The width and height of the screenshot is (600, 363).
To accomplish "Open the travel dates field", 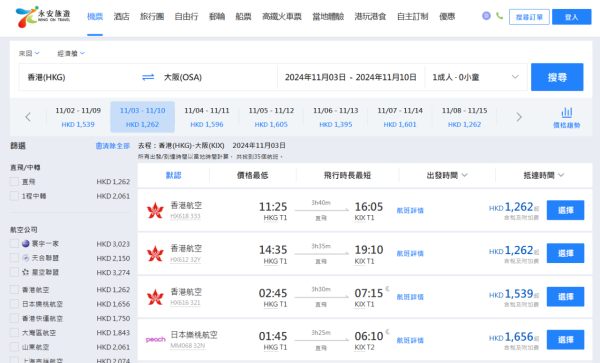I will 351,77.
